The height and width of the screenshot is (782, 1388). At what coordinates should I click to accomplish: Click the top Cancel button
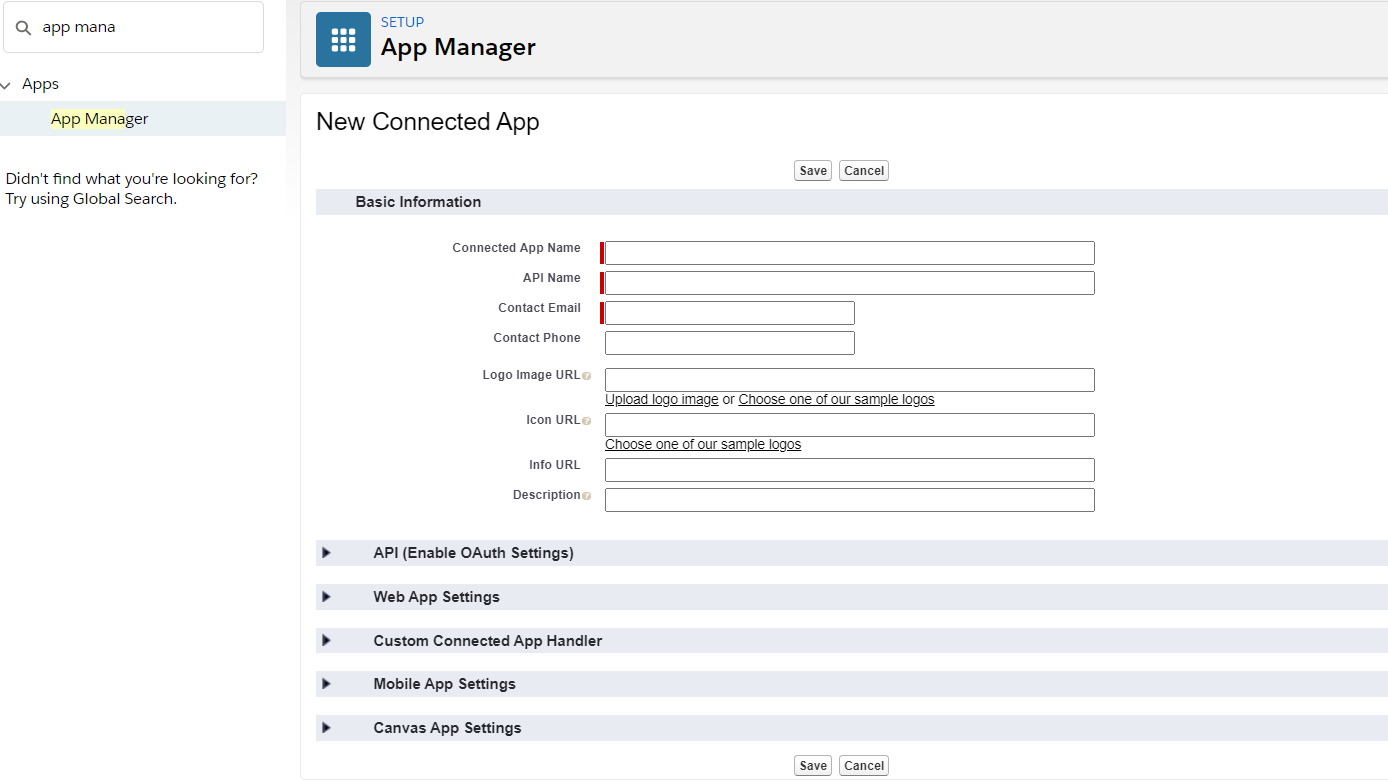tap(864, 171)
